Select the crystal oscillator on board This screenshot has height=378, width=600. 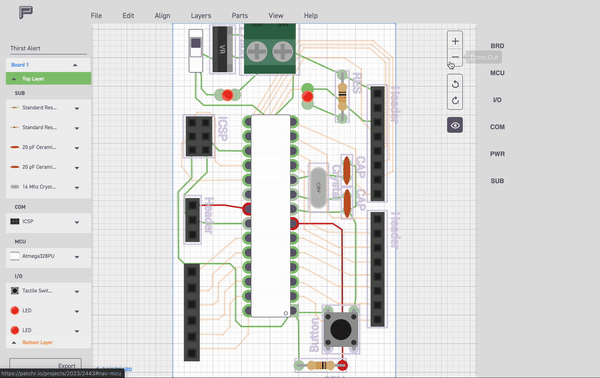coord(318,187)
